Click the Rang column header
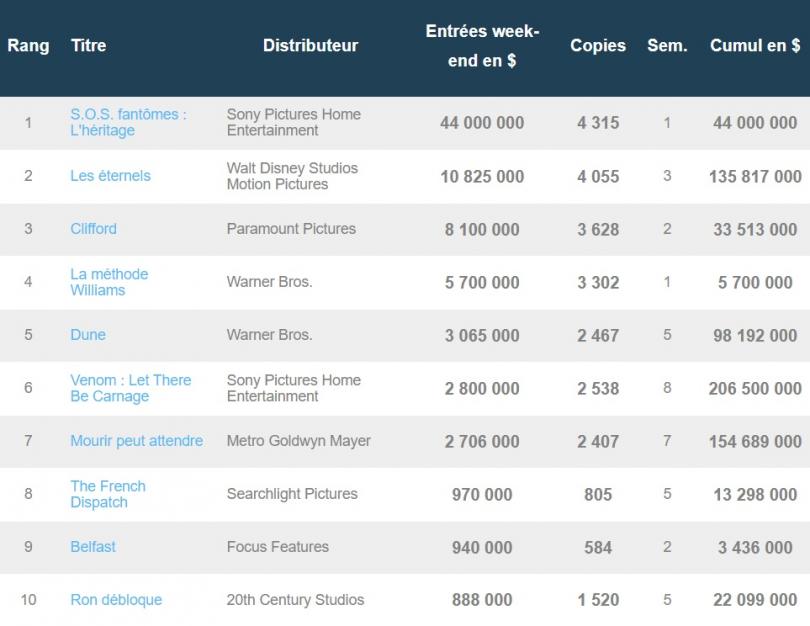The image size is (810, 626). (x=28, y=45)
